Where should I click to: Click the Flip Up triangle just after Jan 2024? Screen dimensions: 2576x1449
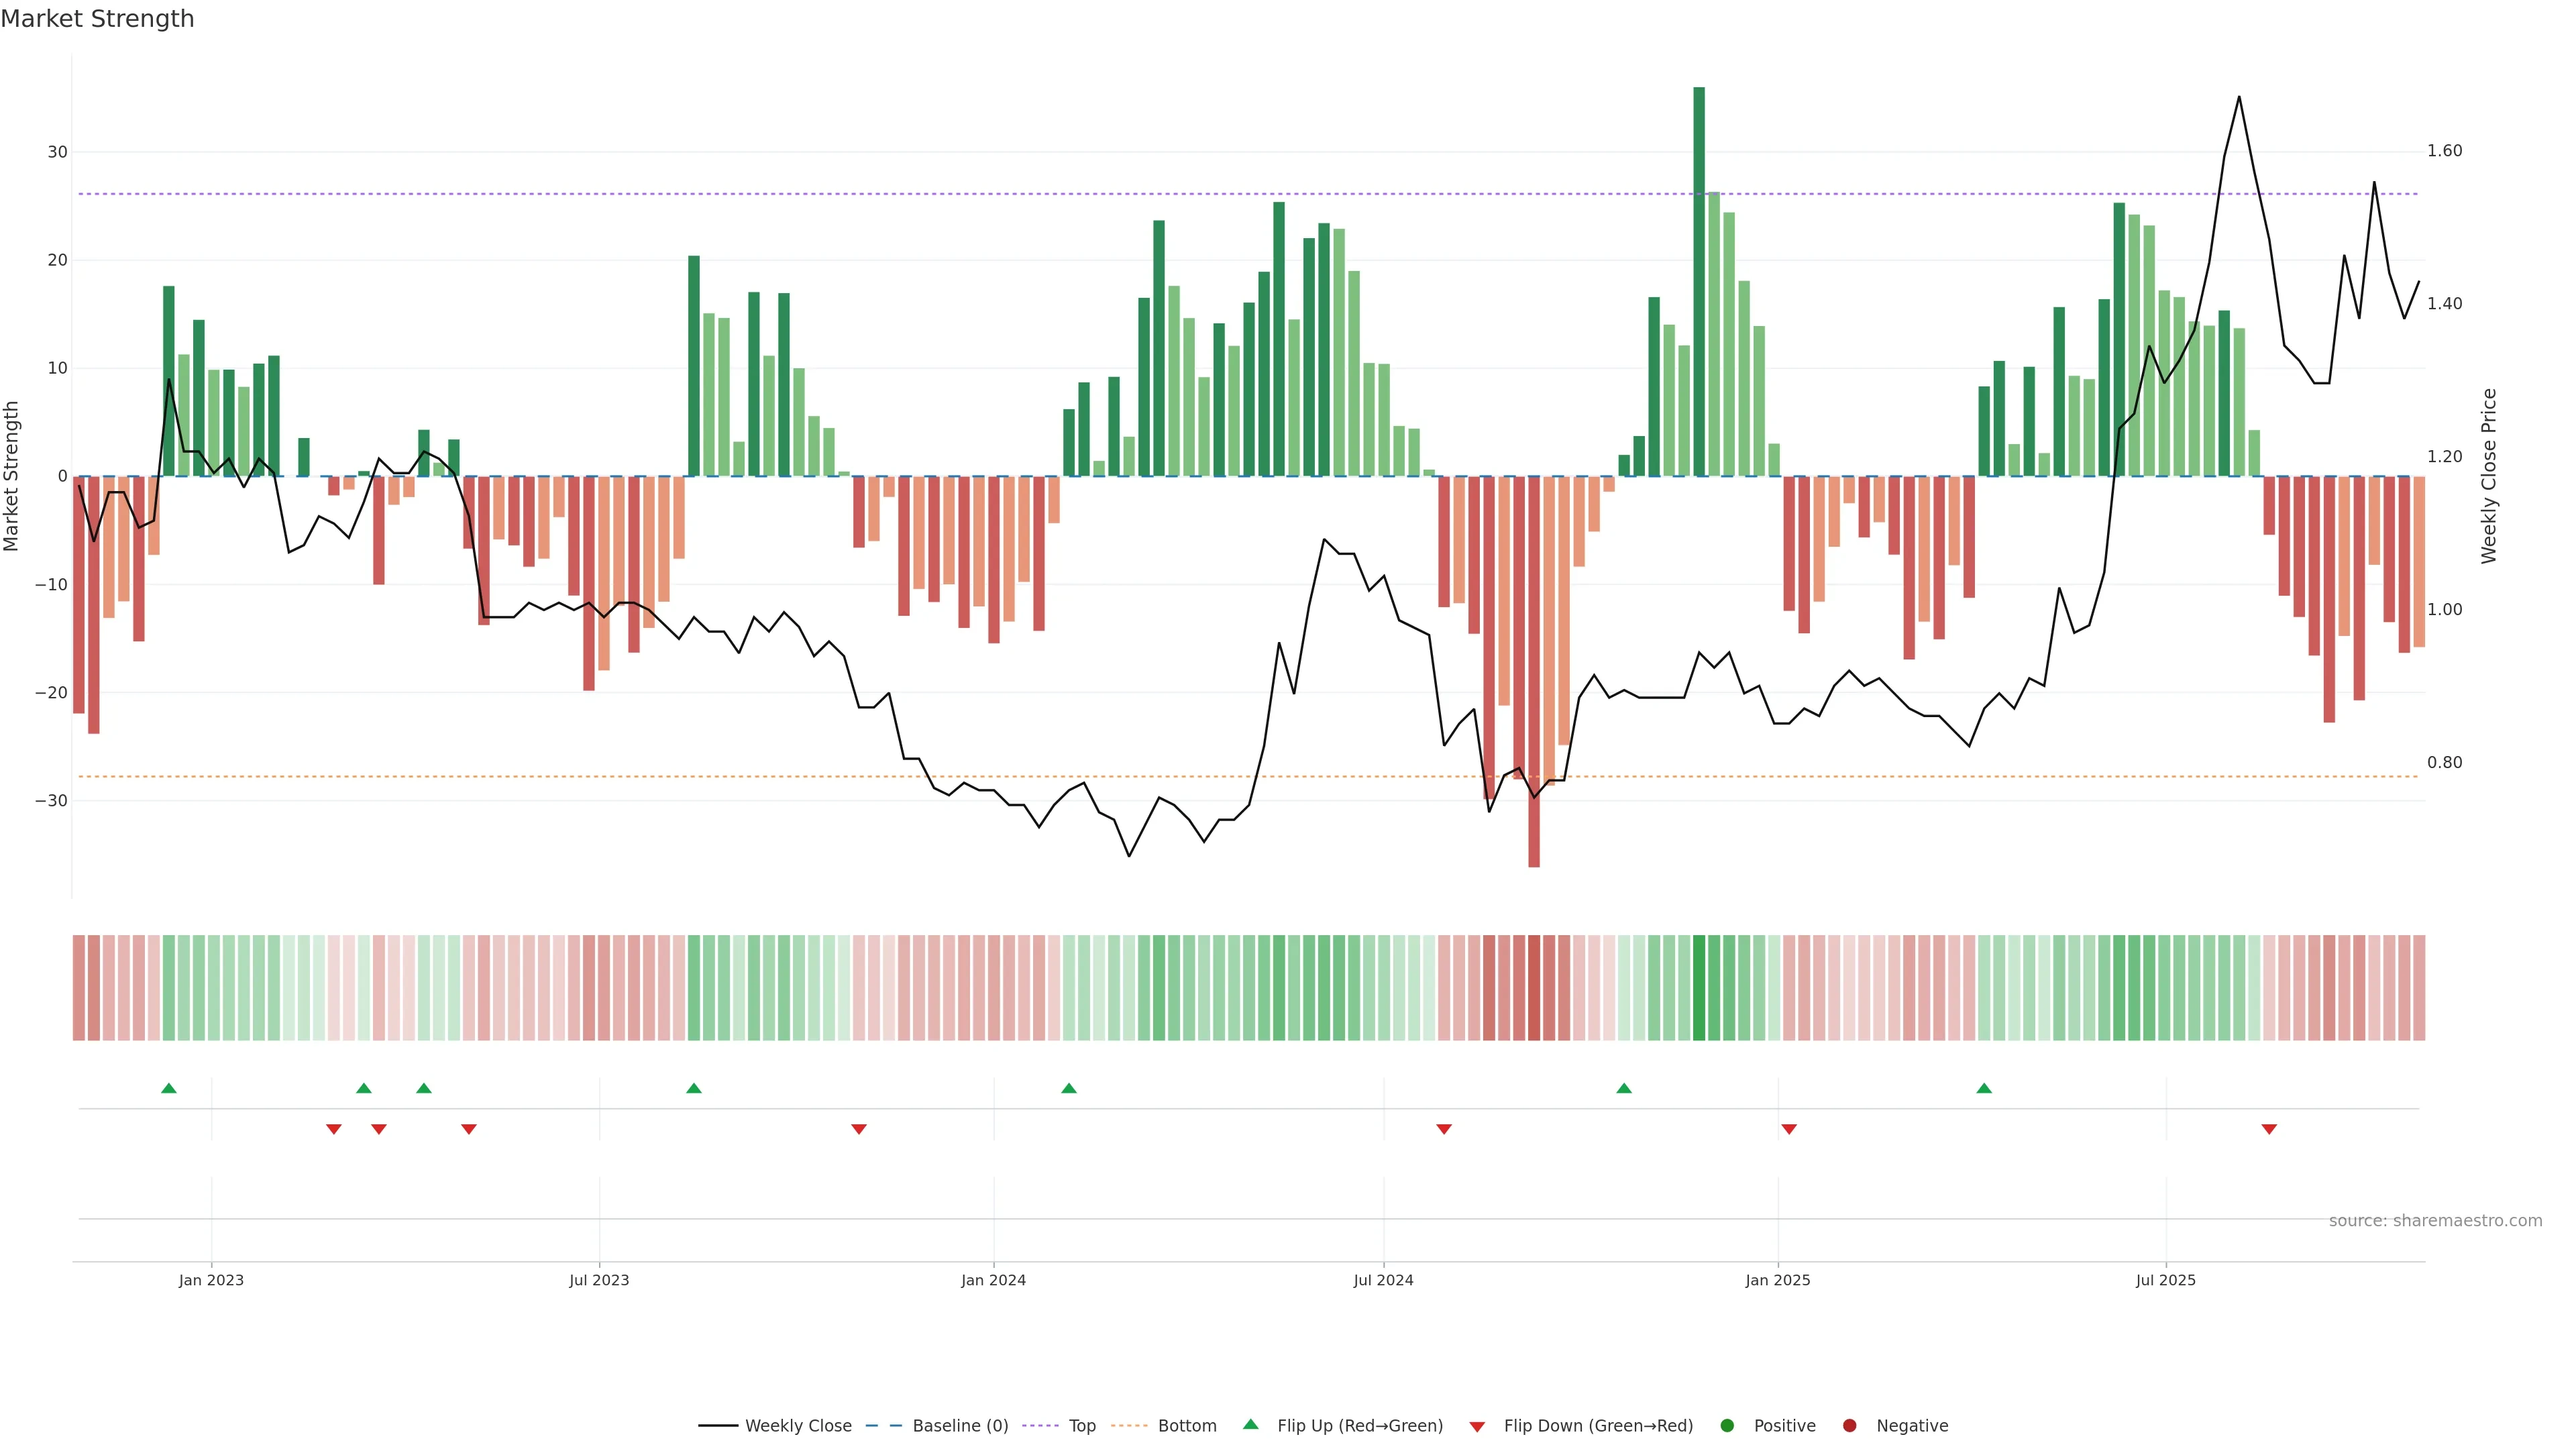pyautogui.click(x=1069, y=1088)
